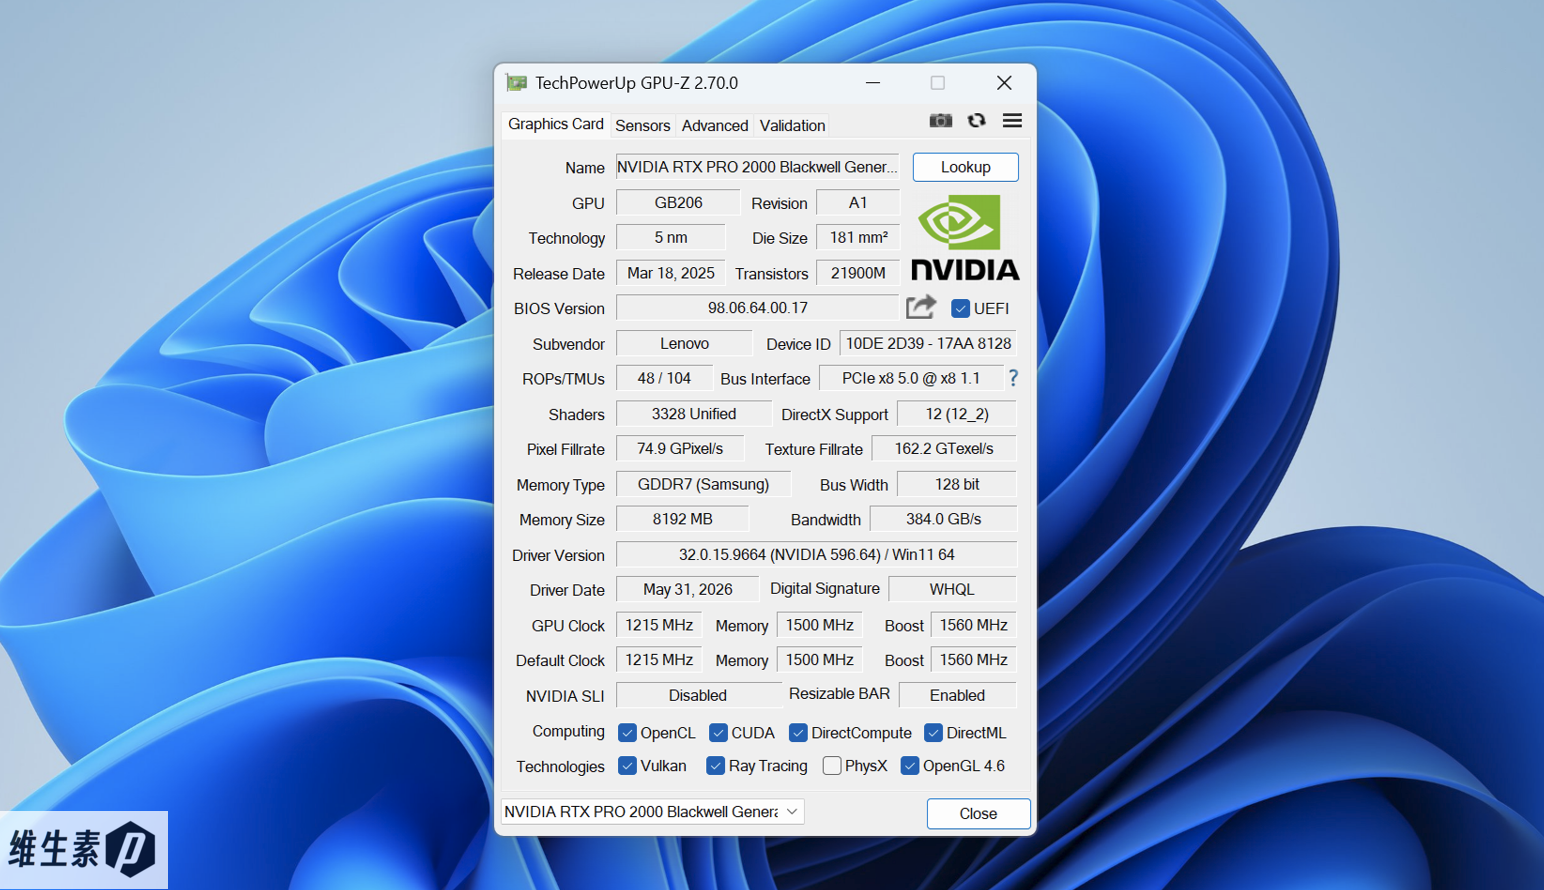This screenshot has height=890, width=1544.
Task: Click the Revision value A1
Action: point(858,203)
